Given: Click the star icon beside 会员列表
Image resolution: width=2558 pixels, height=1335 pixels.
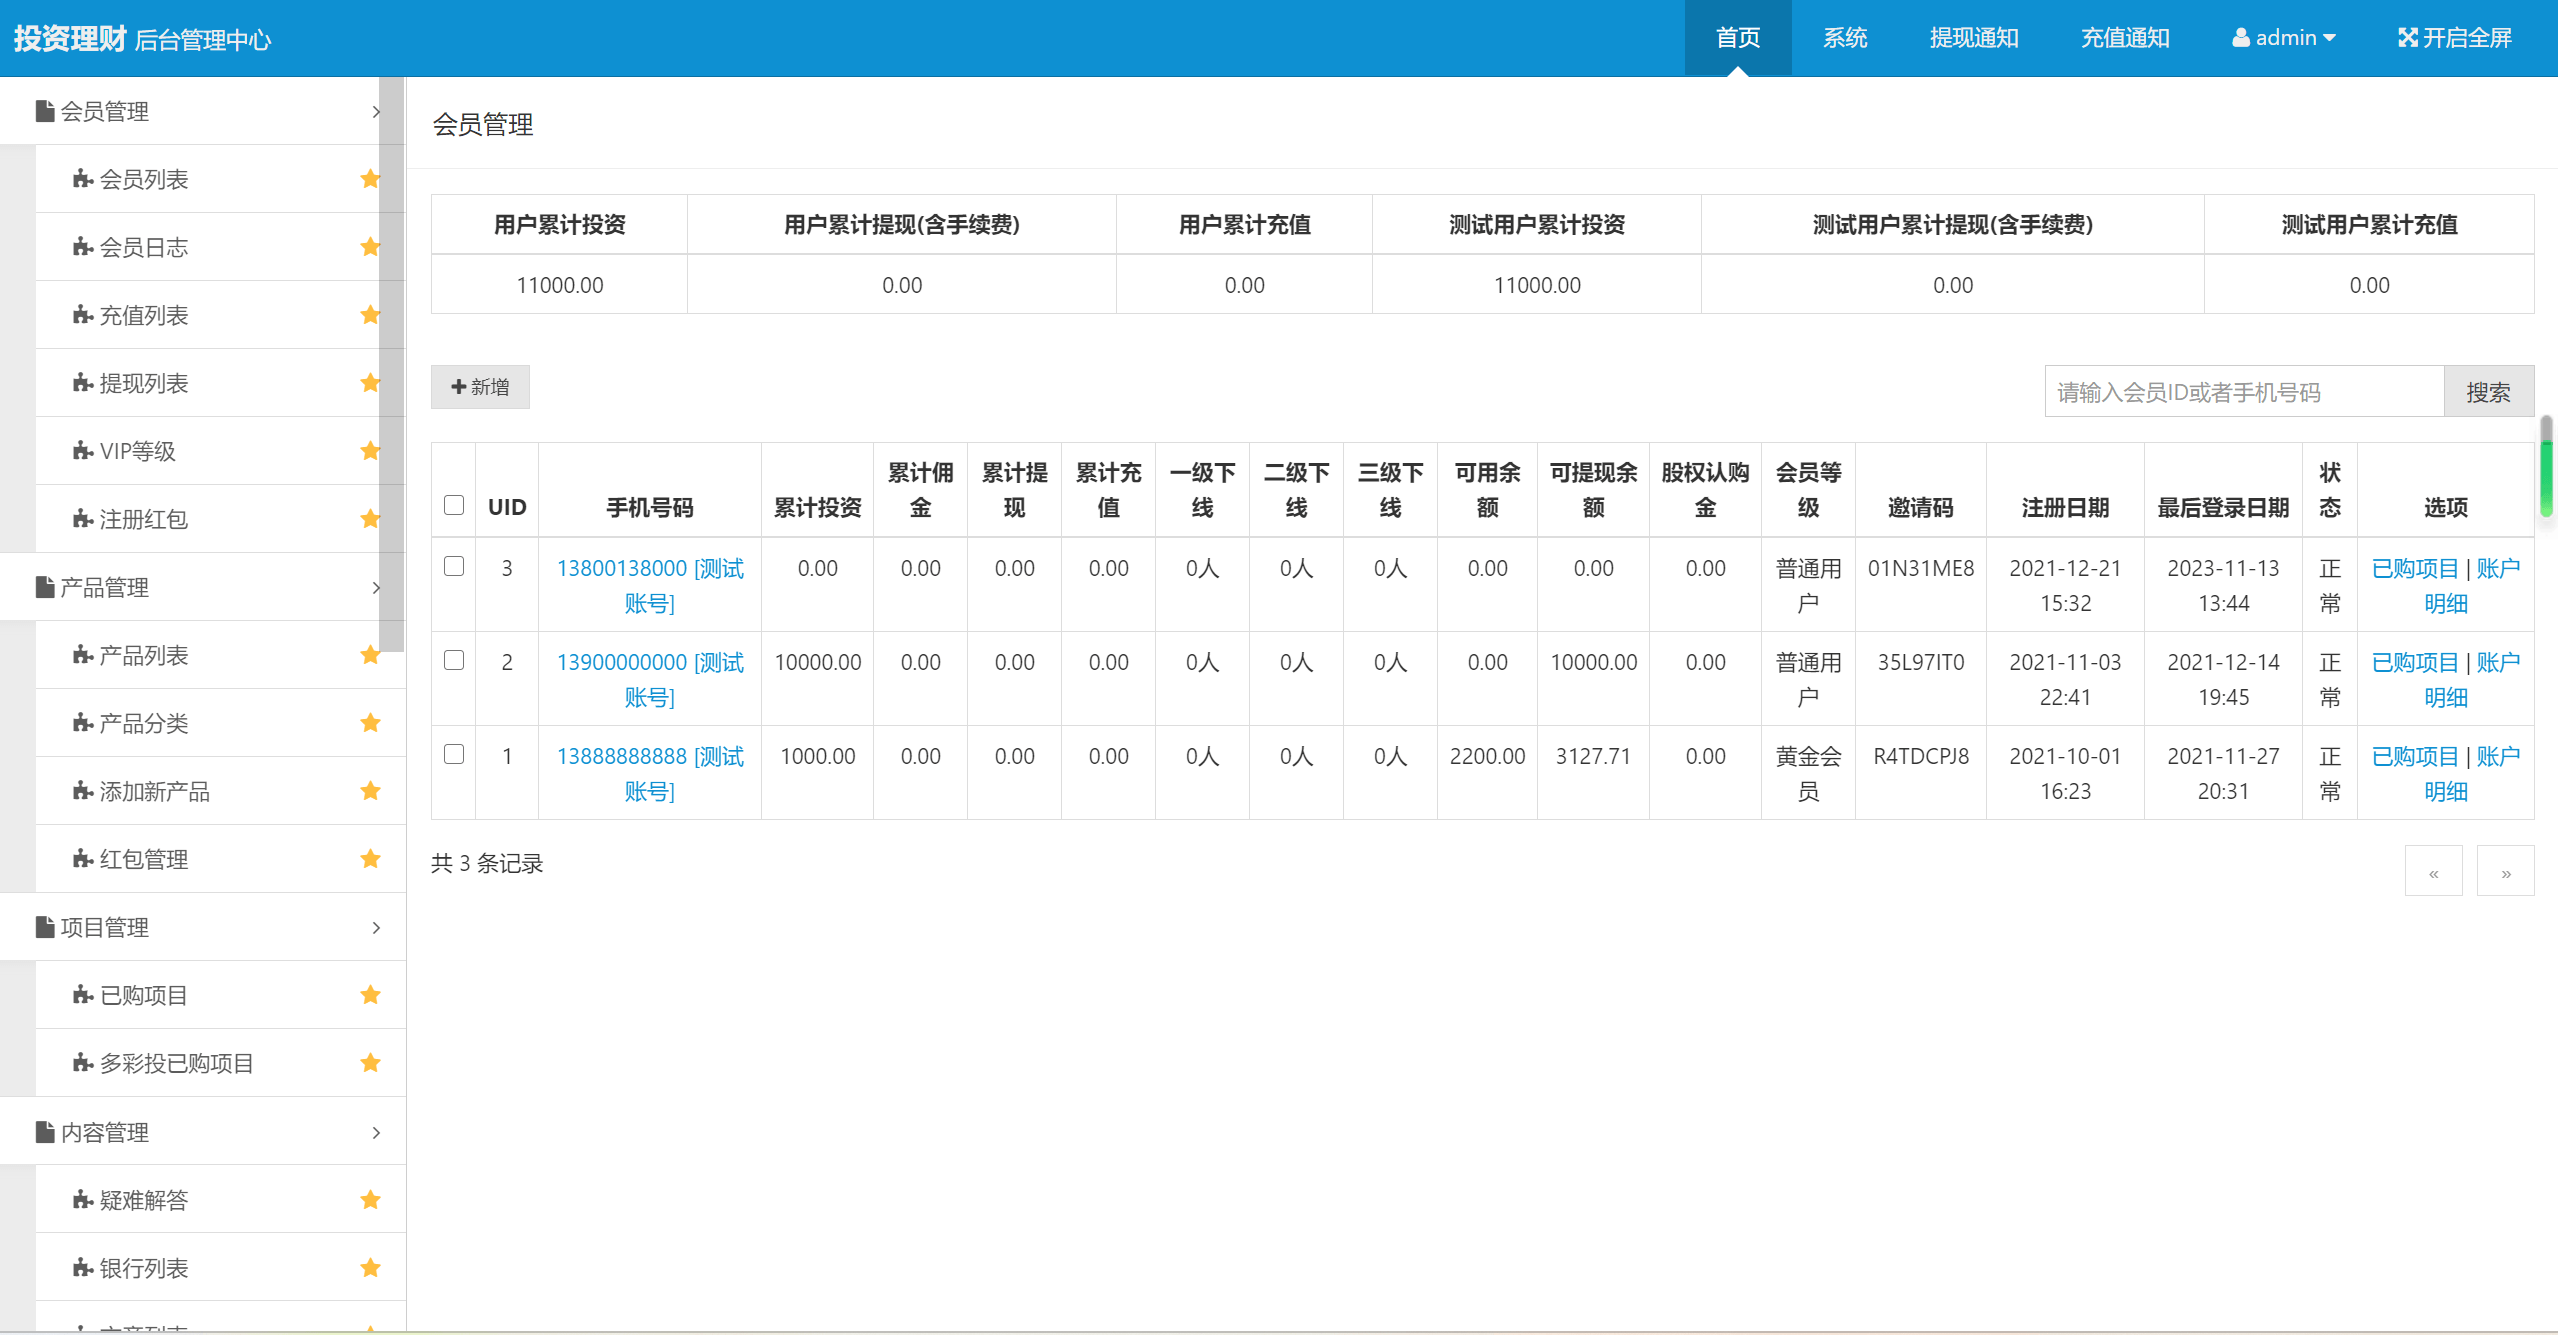Looking at the screenshot, I should 370,179.
